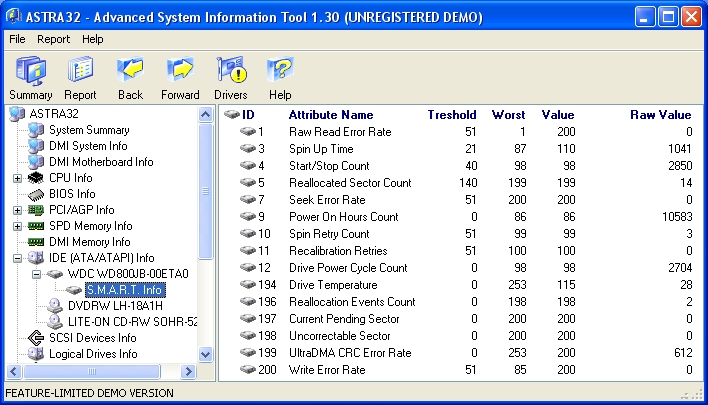Select BIOS Info in the tree
This screenshot has width=708, height=405.
[72, 194]
